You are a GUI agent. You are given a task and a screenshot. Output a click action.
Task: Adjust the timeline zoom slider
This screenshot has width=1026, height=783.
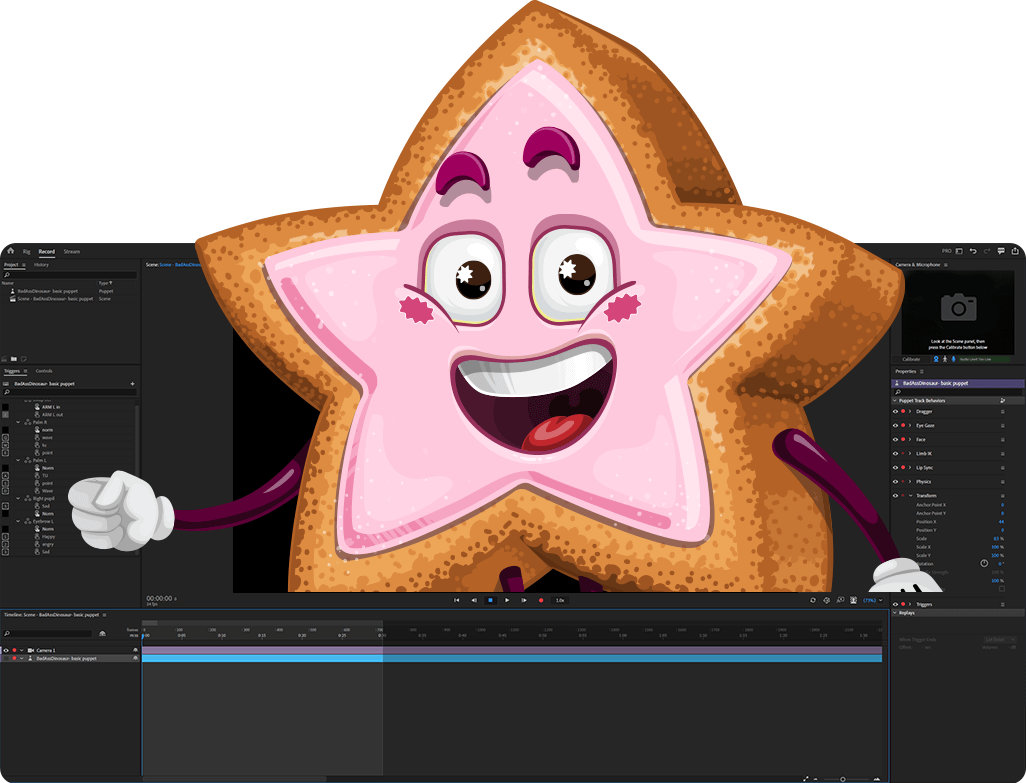click(x=842, y=778)
